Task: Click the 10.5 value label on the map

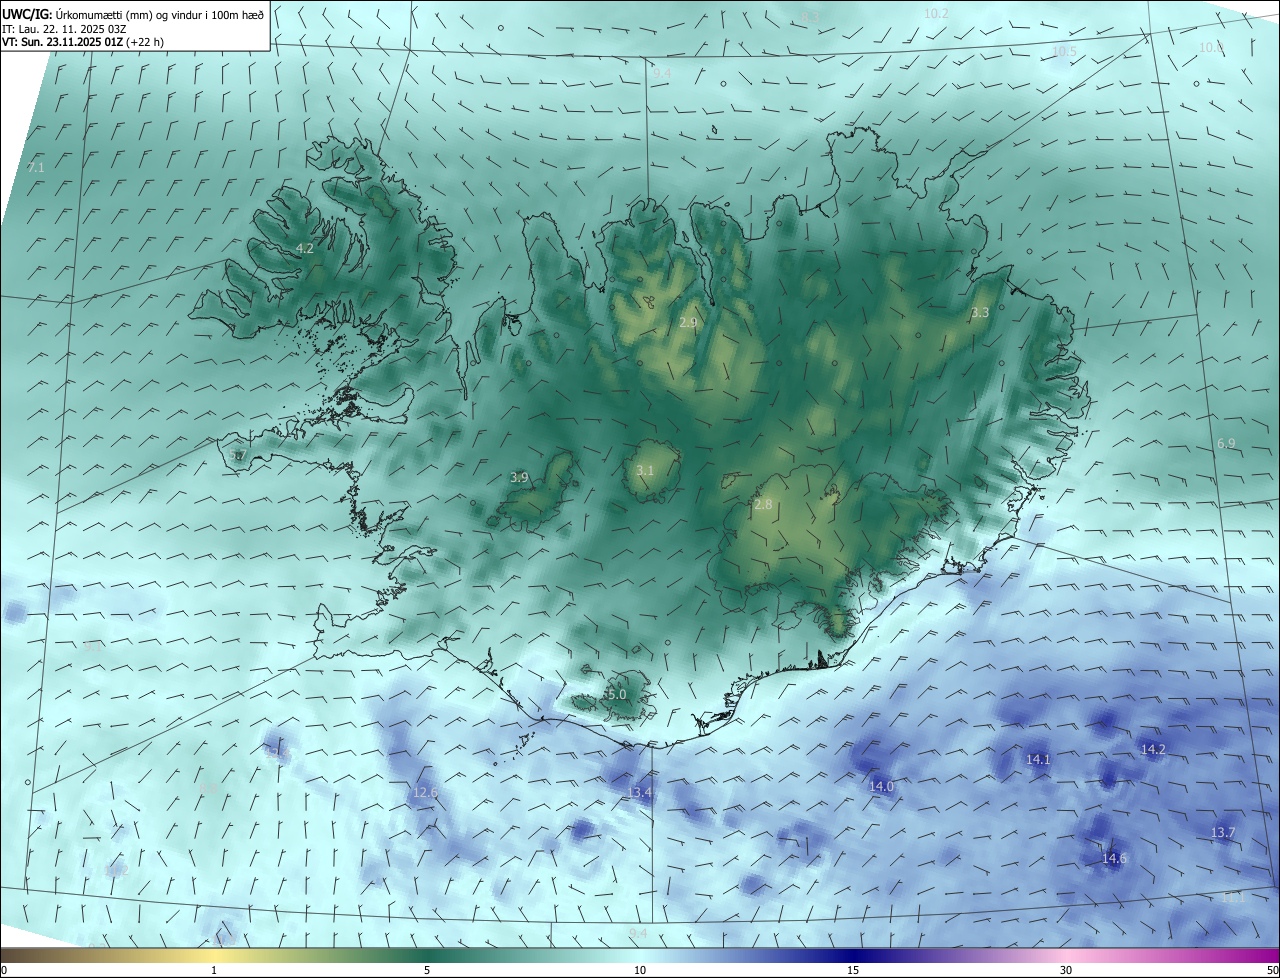Action: tap(1064, 52)
